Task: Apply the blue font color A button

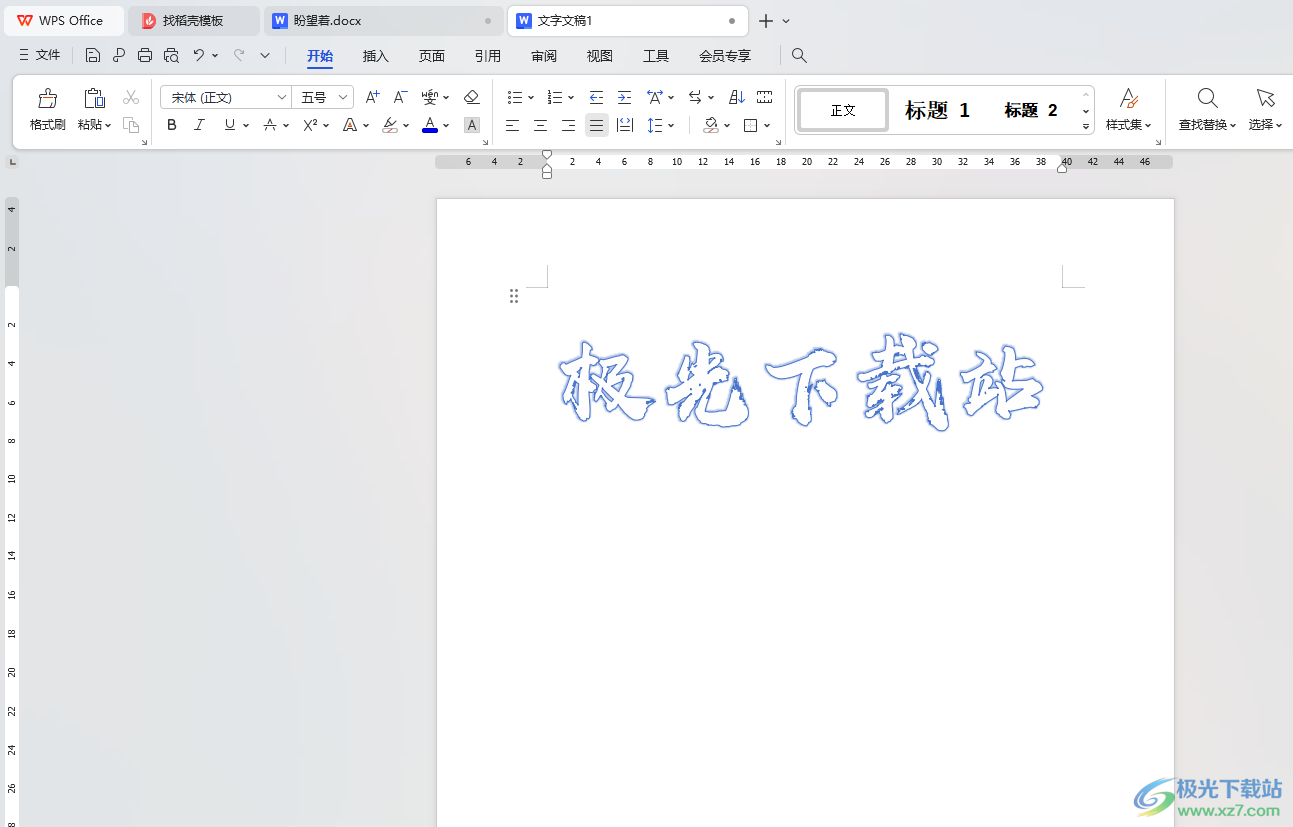Action: pyautogui.click(x=430, y=125)
